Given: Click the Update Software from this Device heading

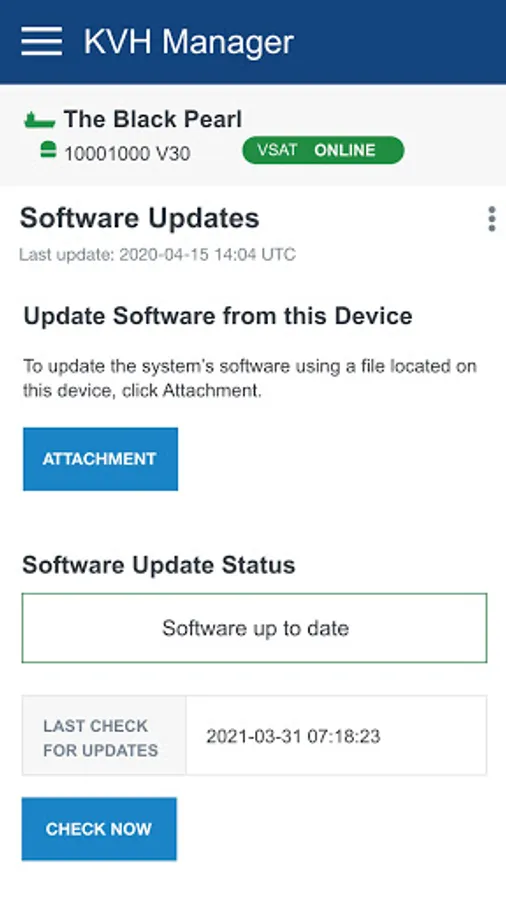Looking at the screenshot, I should click(x=217, y=316).
